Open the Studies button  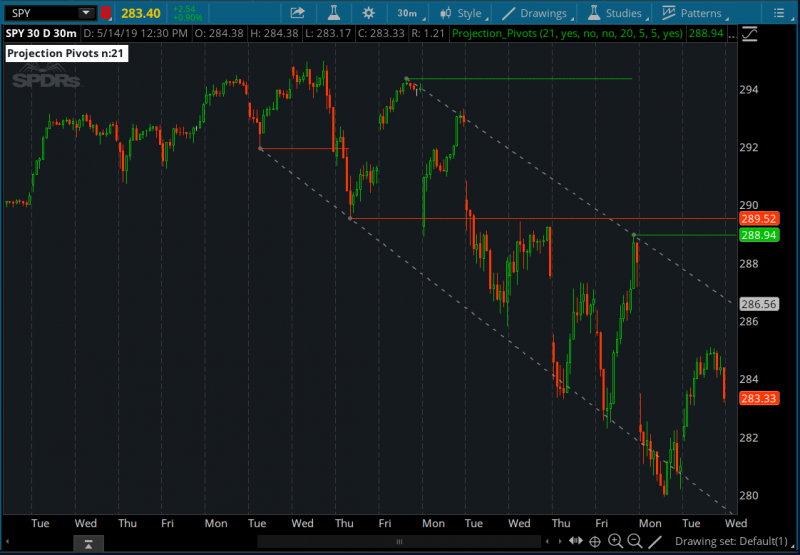point(615,13)
